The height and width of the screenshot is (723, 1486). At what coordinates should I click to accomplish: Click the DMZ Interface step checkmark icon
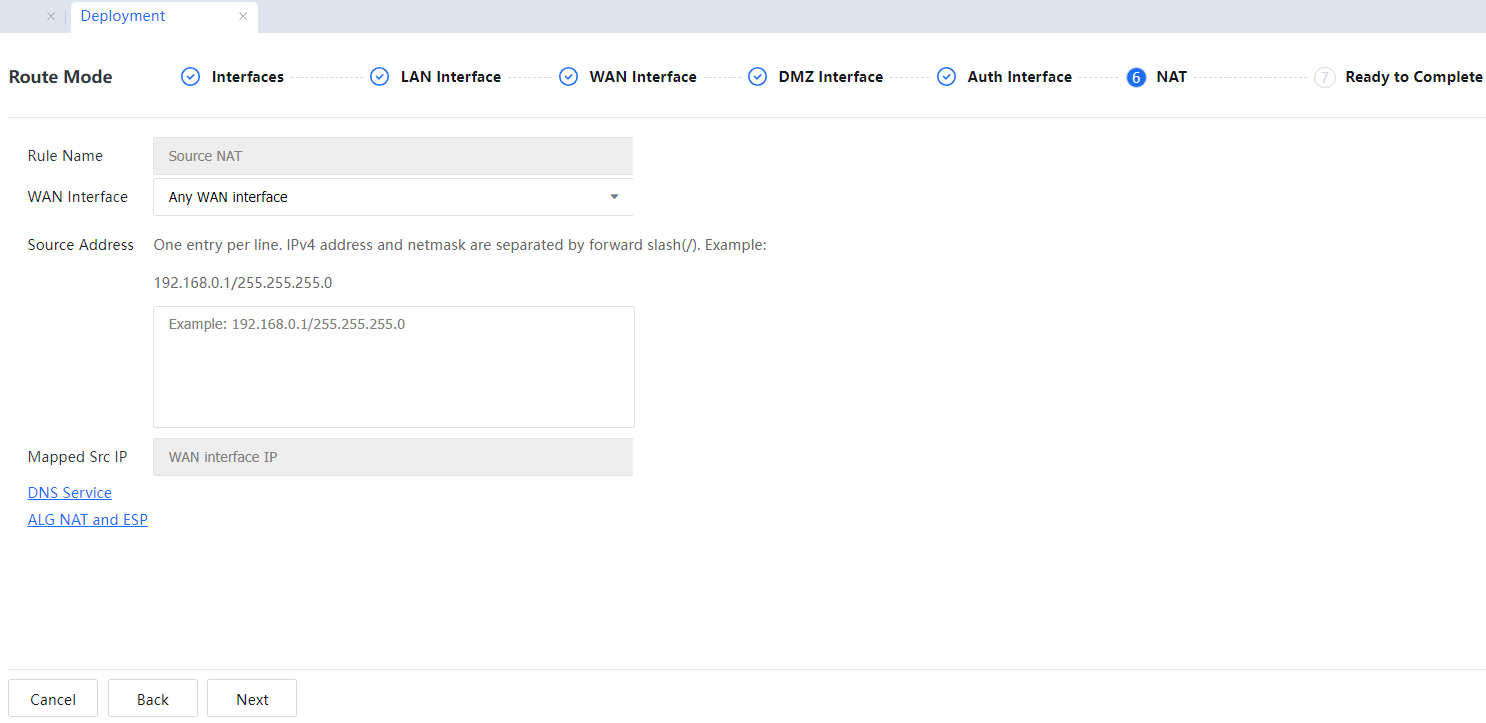(x=757, y=77)
